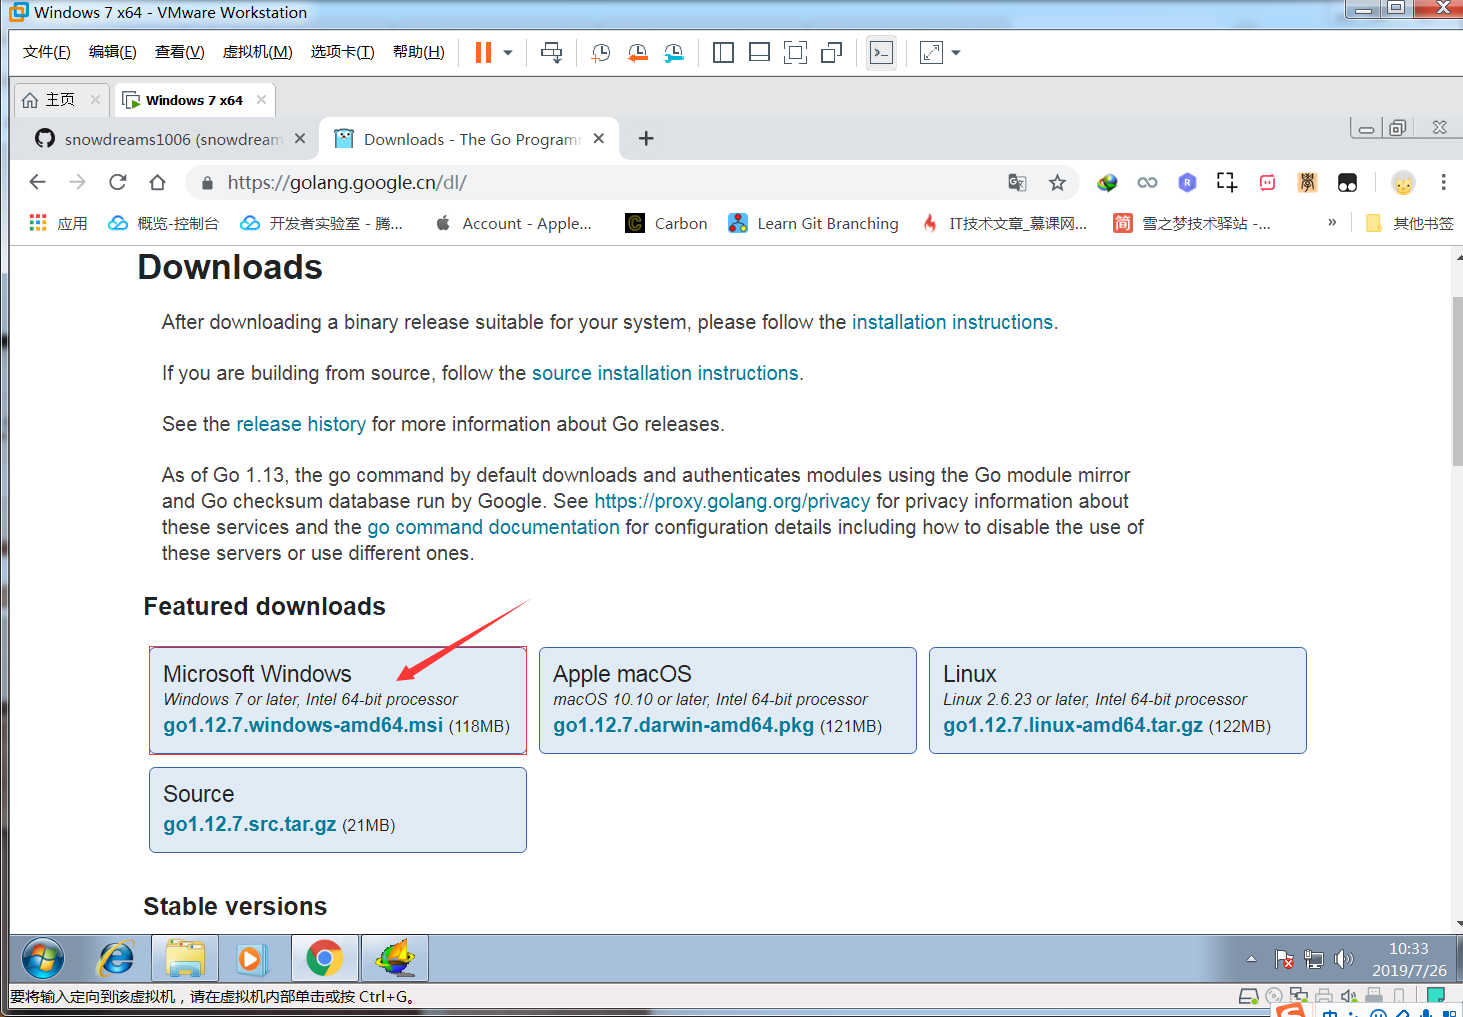This screenshot has width=1463, height=1017.
Task: Open the fullscreen options dropdown
Action: point(955,52)
